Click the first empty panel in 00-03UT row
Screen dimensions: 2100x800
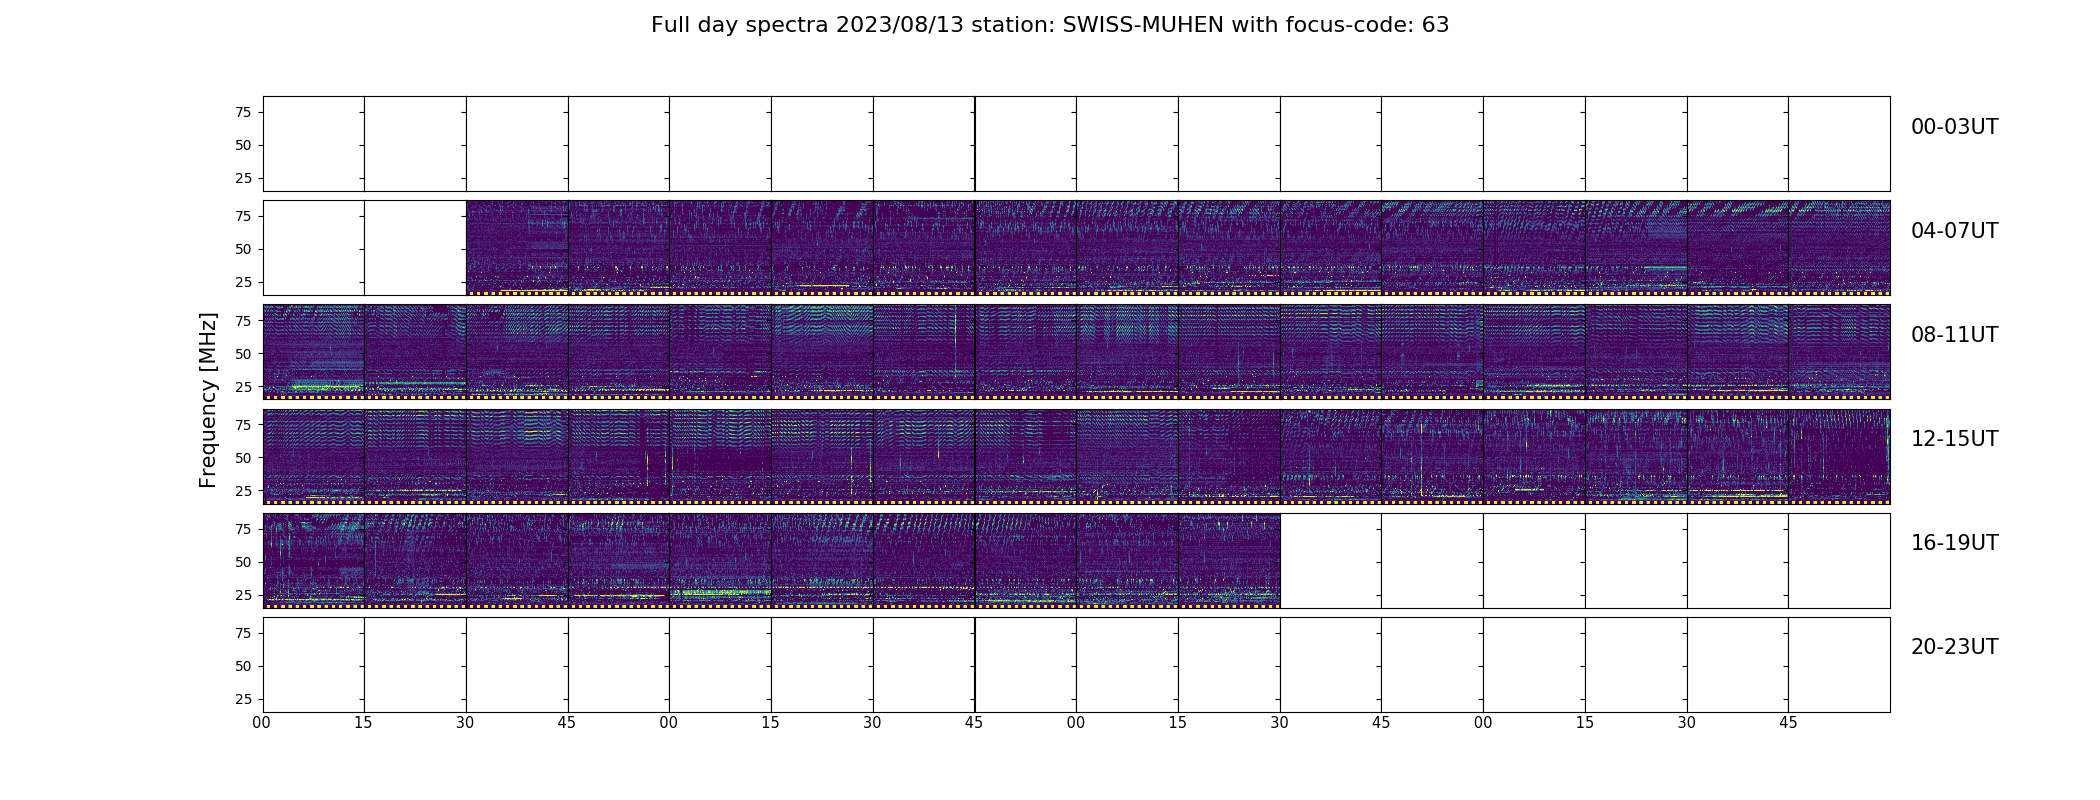click(x=314, y=144)
